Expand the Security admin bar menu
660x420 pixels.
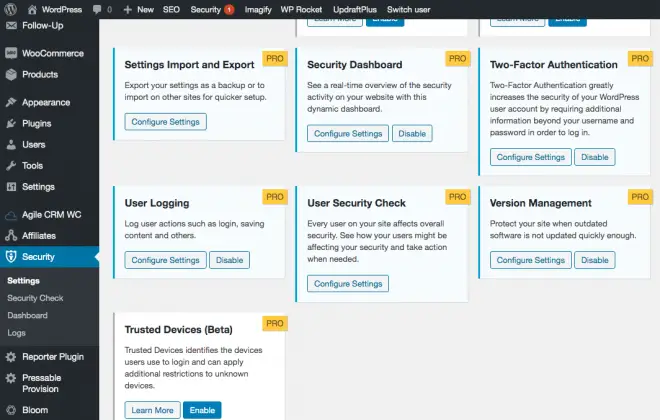click(211, 9)
